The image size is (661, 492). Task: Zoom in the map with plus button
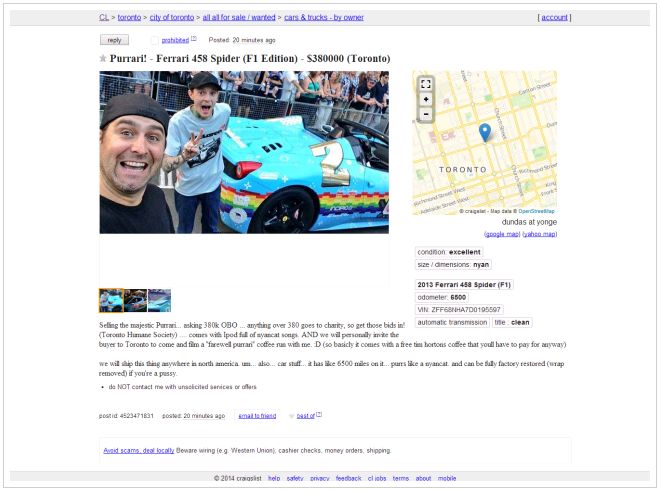coord(426,99)
